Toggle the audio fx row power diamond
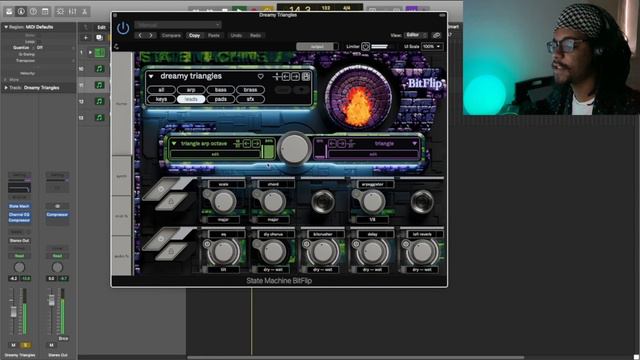This screenshot has height=360, width=640. (x=161, y=239)
